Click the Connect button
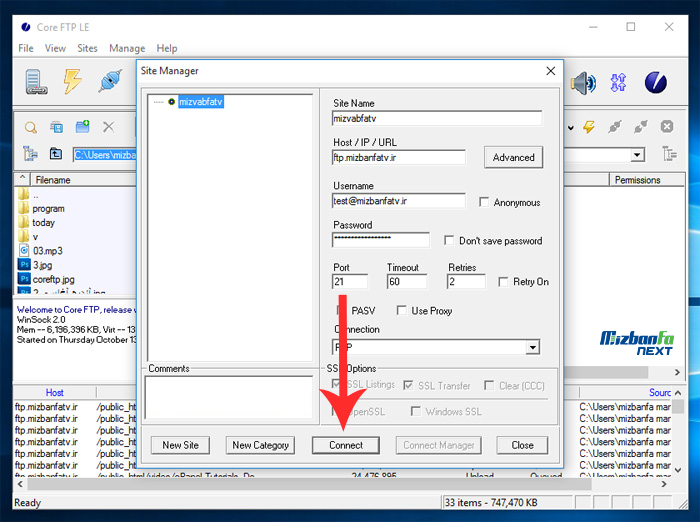This screenshot has width=700, height=522. [346, 445]
